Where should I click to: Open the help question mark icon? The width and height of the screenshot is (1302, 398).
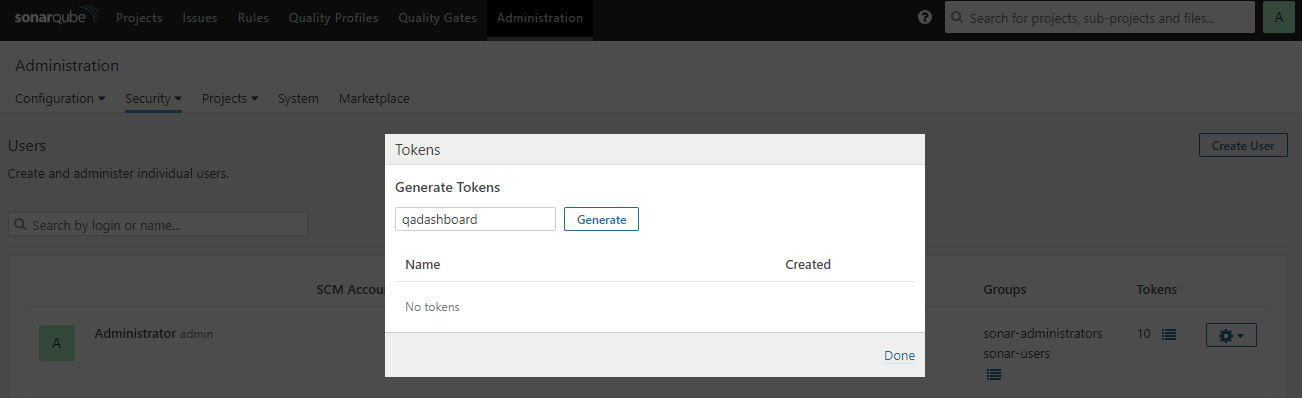pyautogui.click(x=925, y=18)
